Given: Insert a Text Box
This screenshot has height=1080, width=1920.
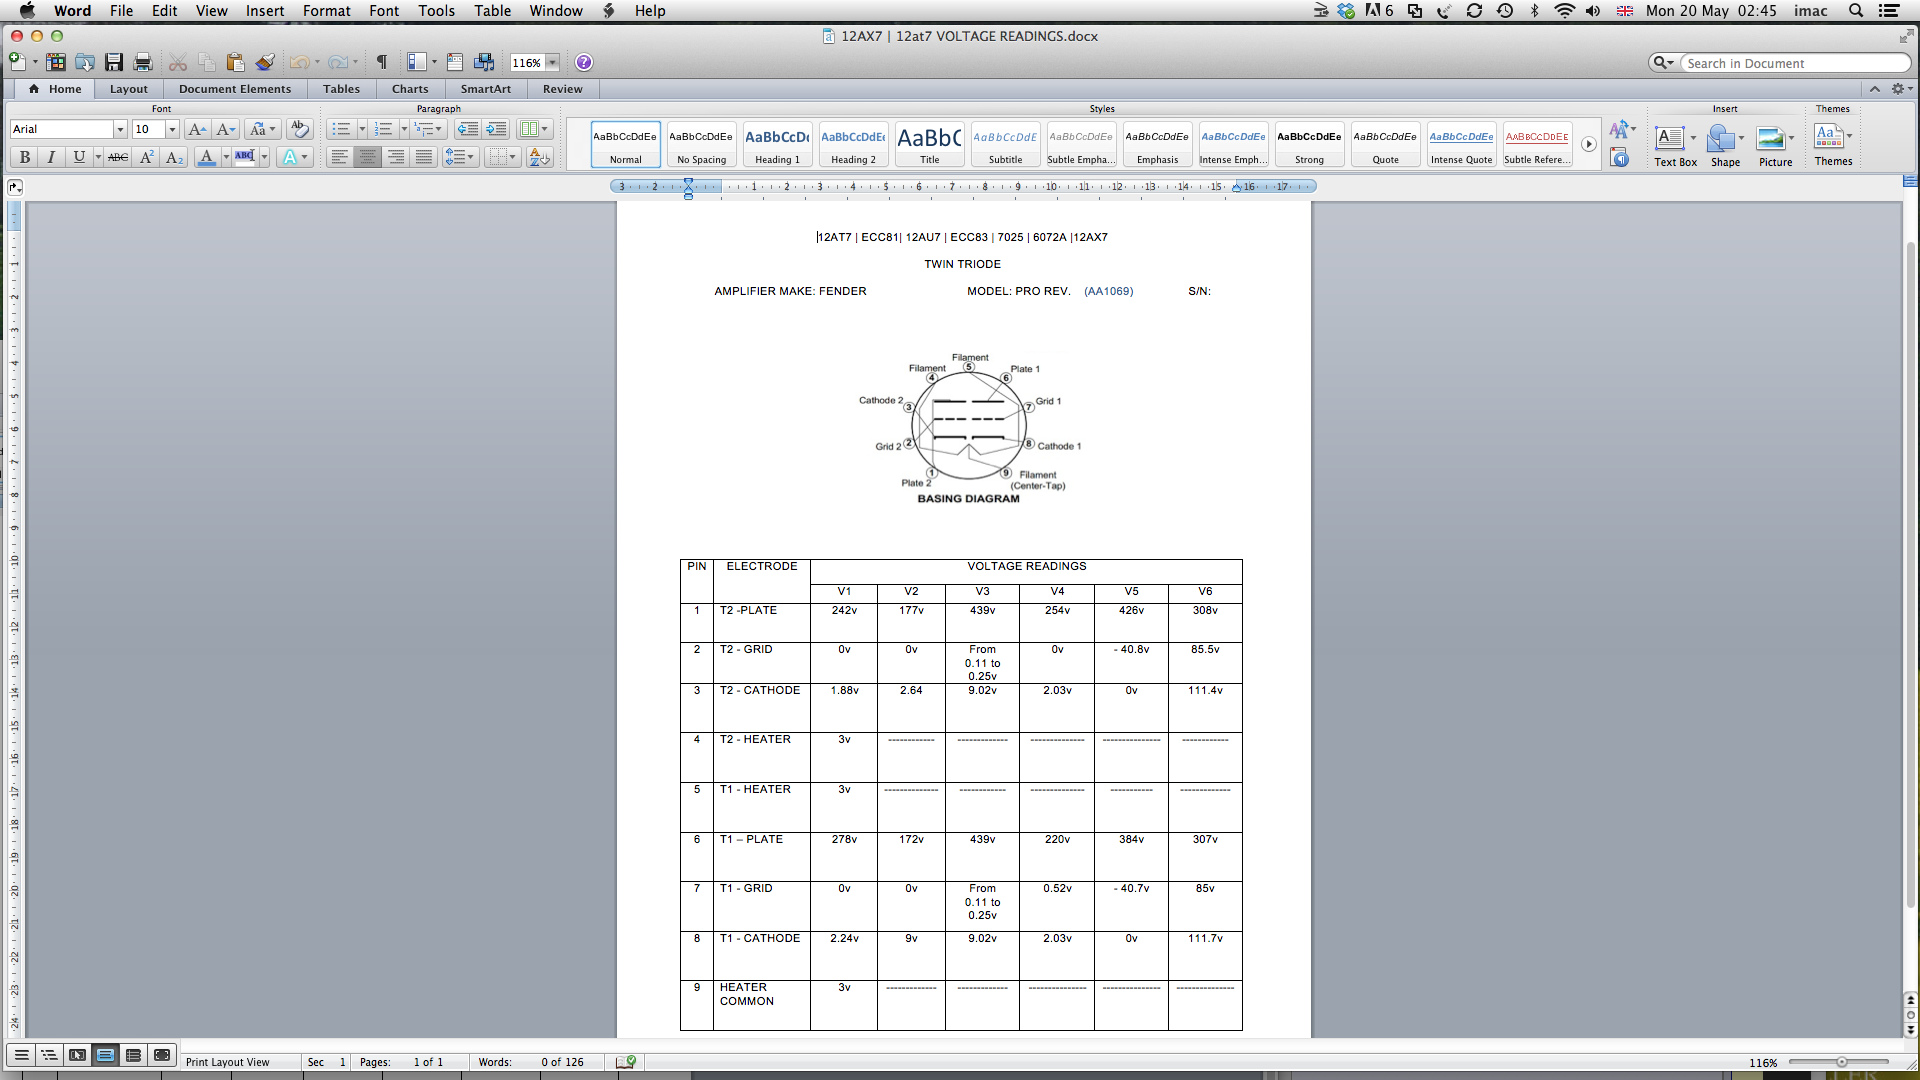Looking at the screenshot, I should click(x=1675, y=145).
